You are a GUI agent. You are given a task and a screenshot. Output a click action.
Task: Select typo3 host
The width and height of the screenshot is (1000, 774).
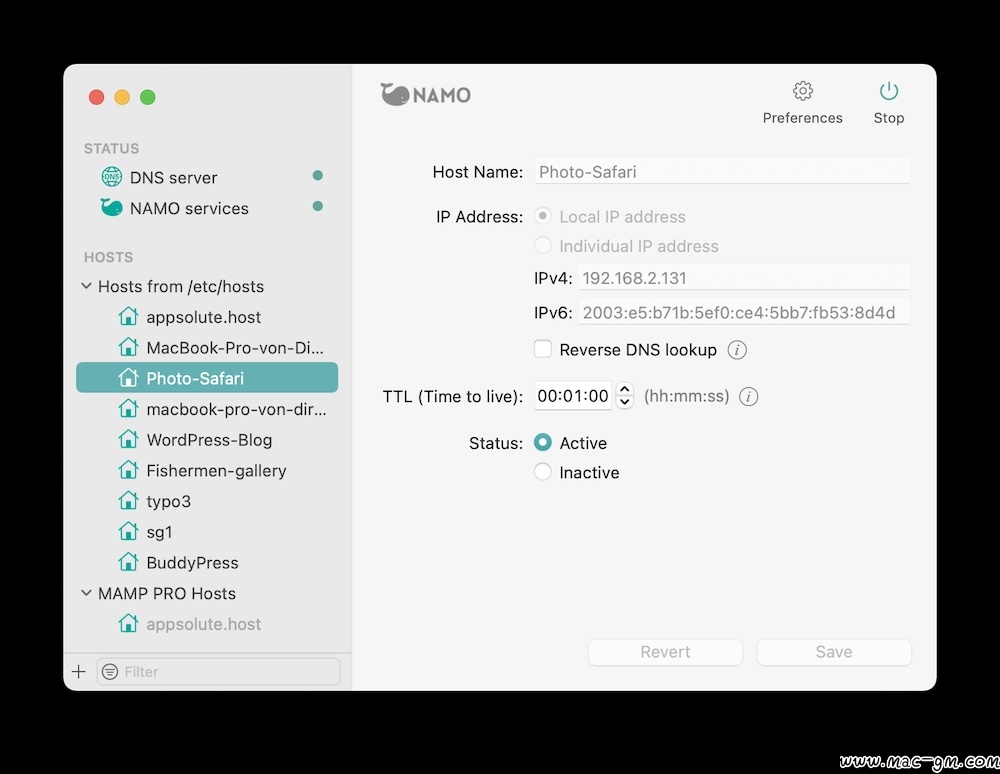[x=207, y=501]
